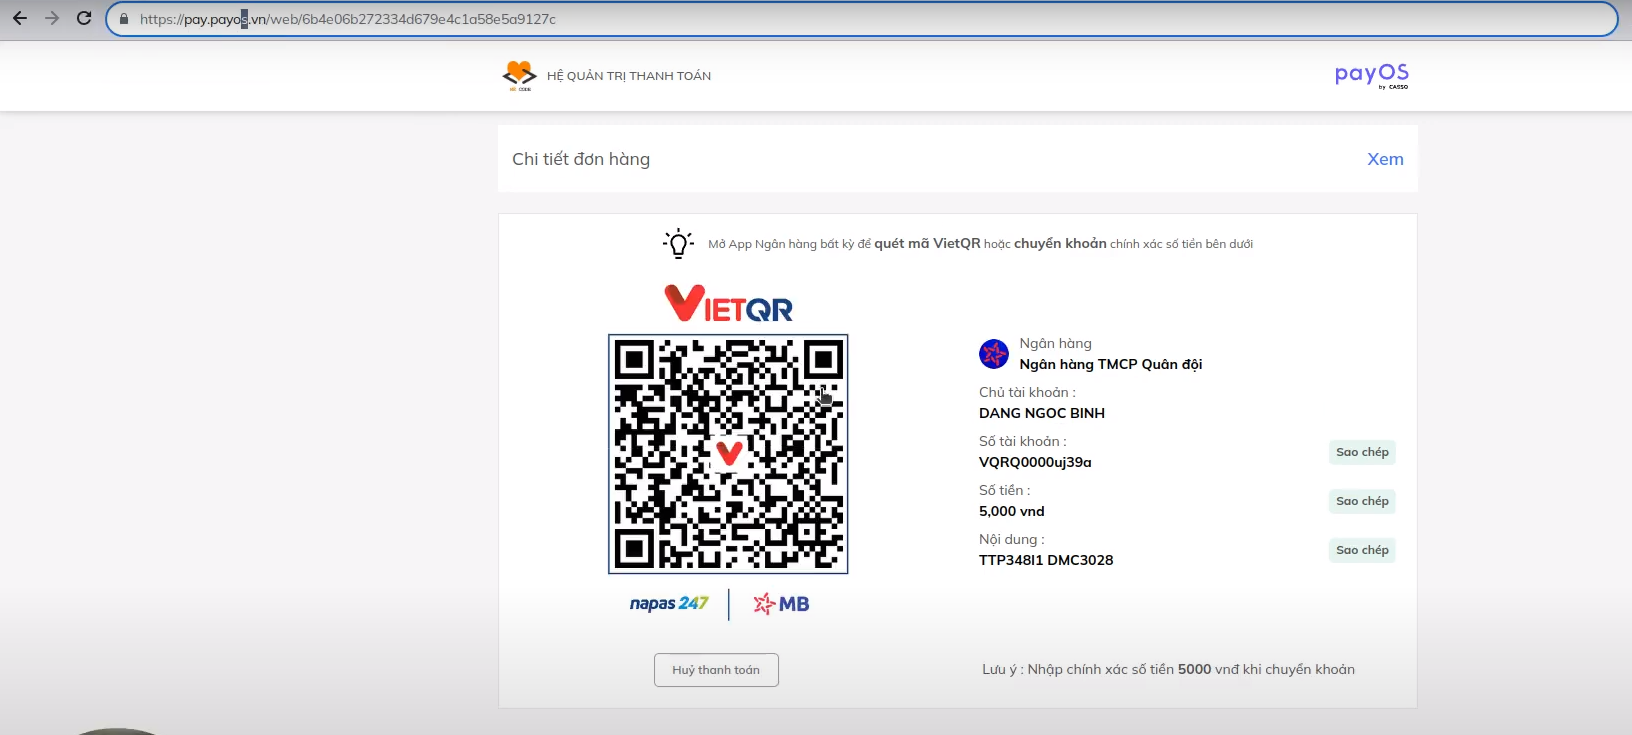This screenshot has width=1632, height=735.
Task: Expand the Chi tiết đơn hàng section
Action: point(581,159)
